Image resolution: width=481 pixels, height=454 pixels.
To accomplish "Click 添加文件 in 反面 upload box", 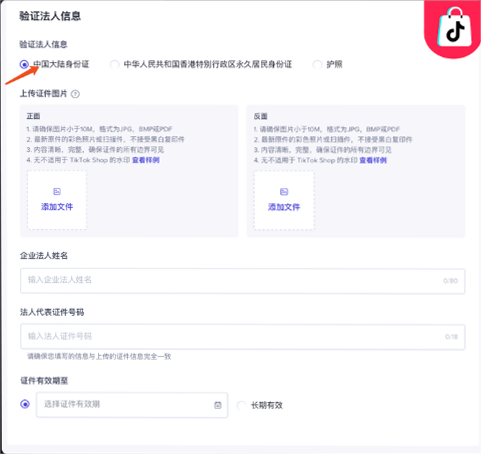I will (x=284, y=207).
